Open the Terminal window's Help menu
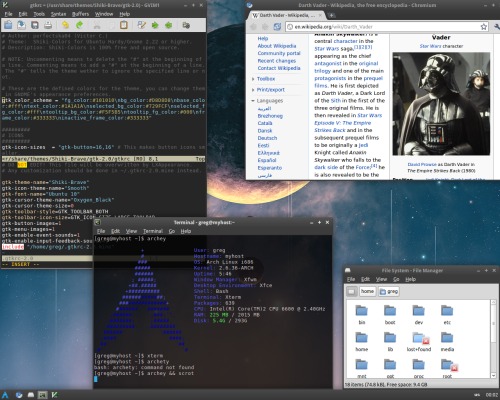 tap(186, 231)
